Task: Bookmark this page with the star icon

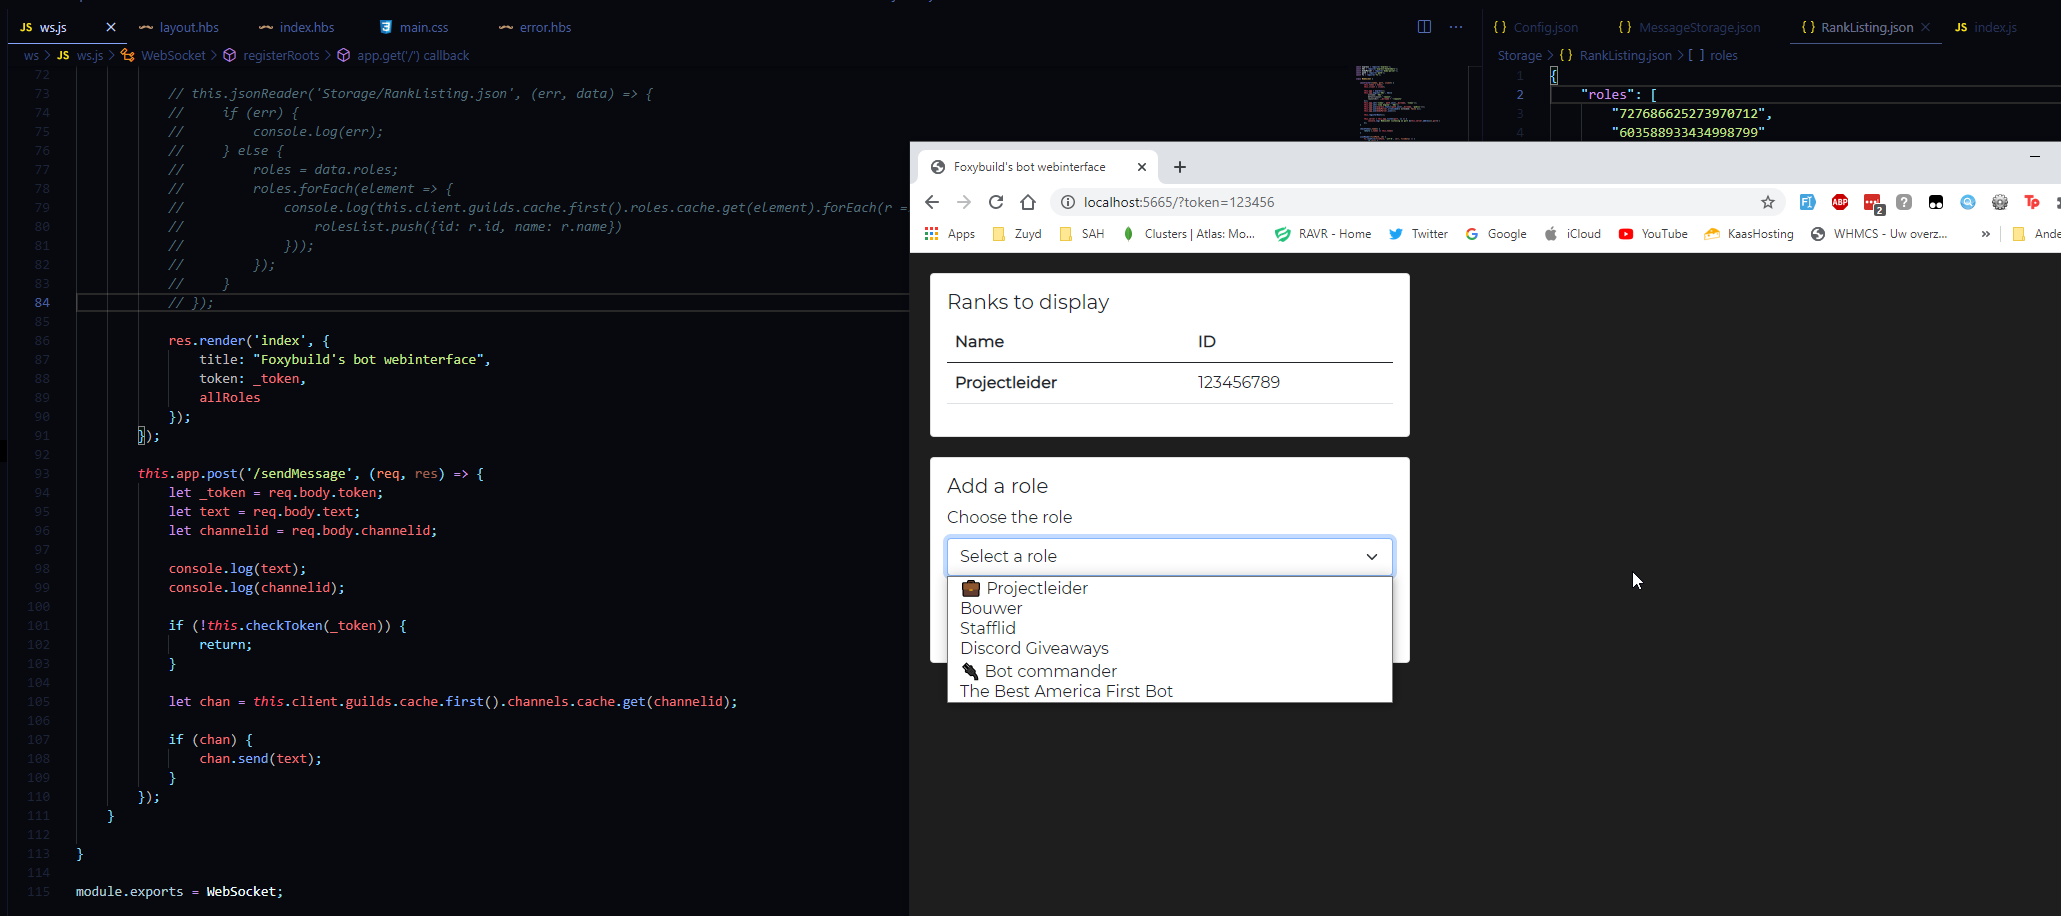Action: [1768, 202]
